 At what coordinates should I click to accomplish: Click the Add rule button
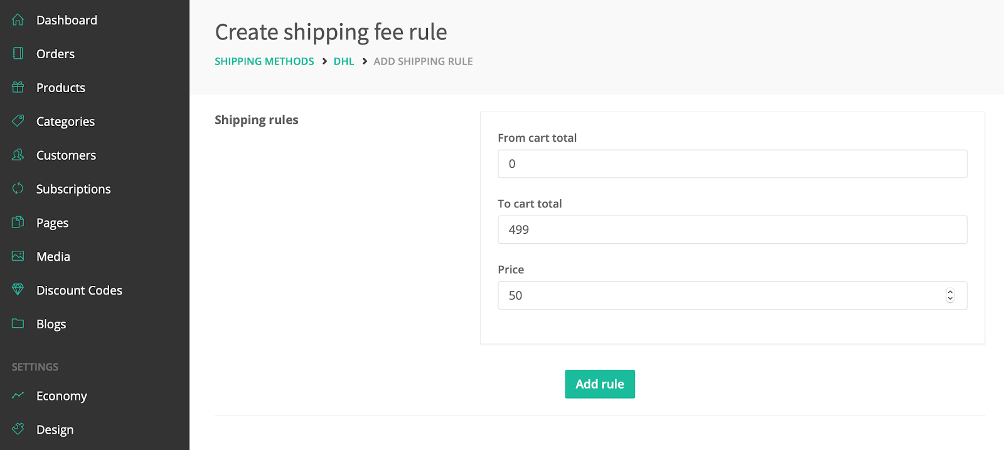click(599, 384)
